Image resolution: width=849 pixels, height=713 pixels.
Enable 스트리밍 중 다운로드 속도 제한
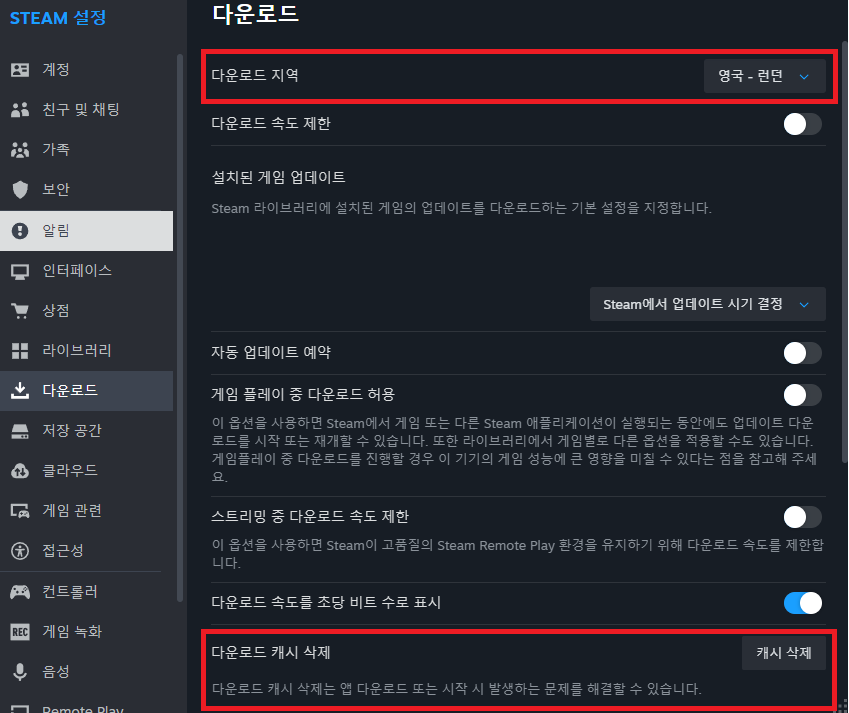pyautogui.click(x=802, y=517)
